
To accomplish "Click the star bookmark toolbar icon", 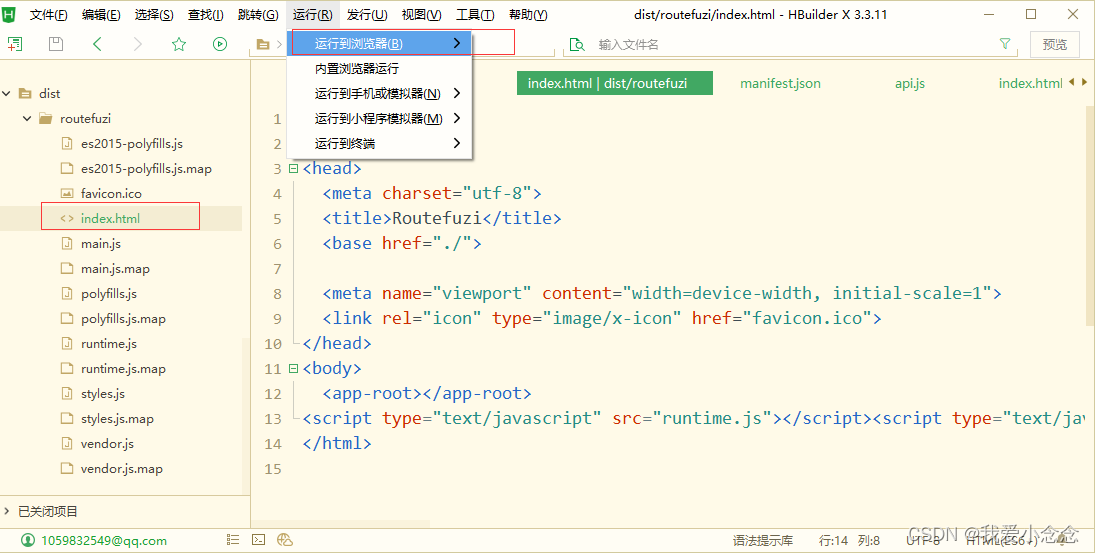I will tap(179, 44).
